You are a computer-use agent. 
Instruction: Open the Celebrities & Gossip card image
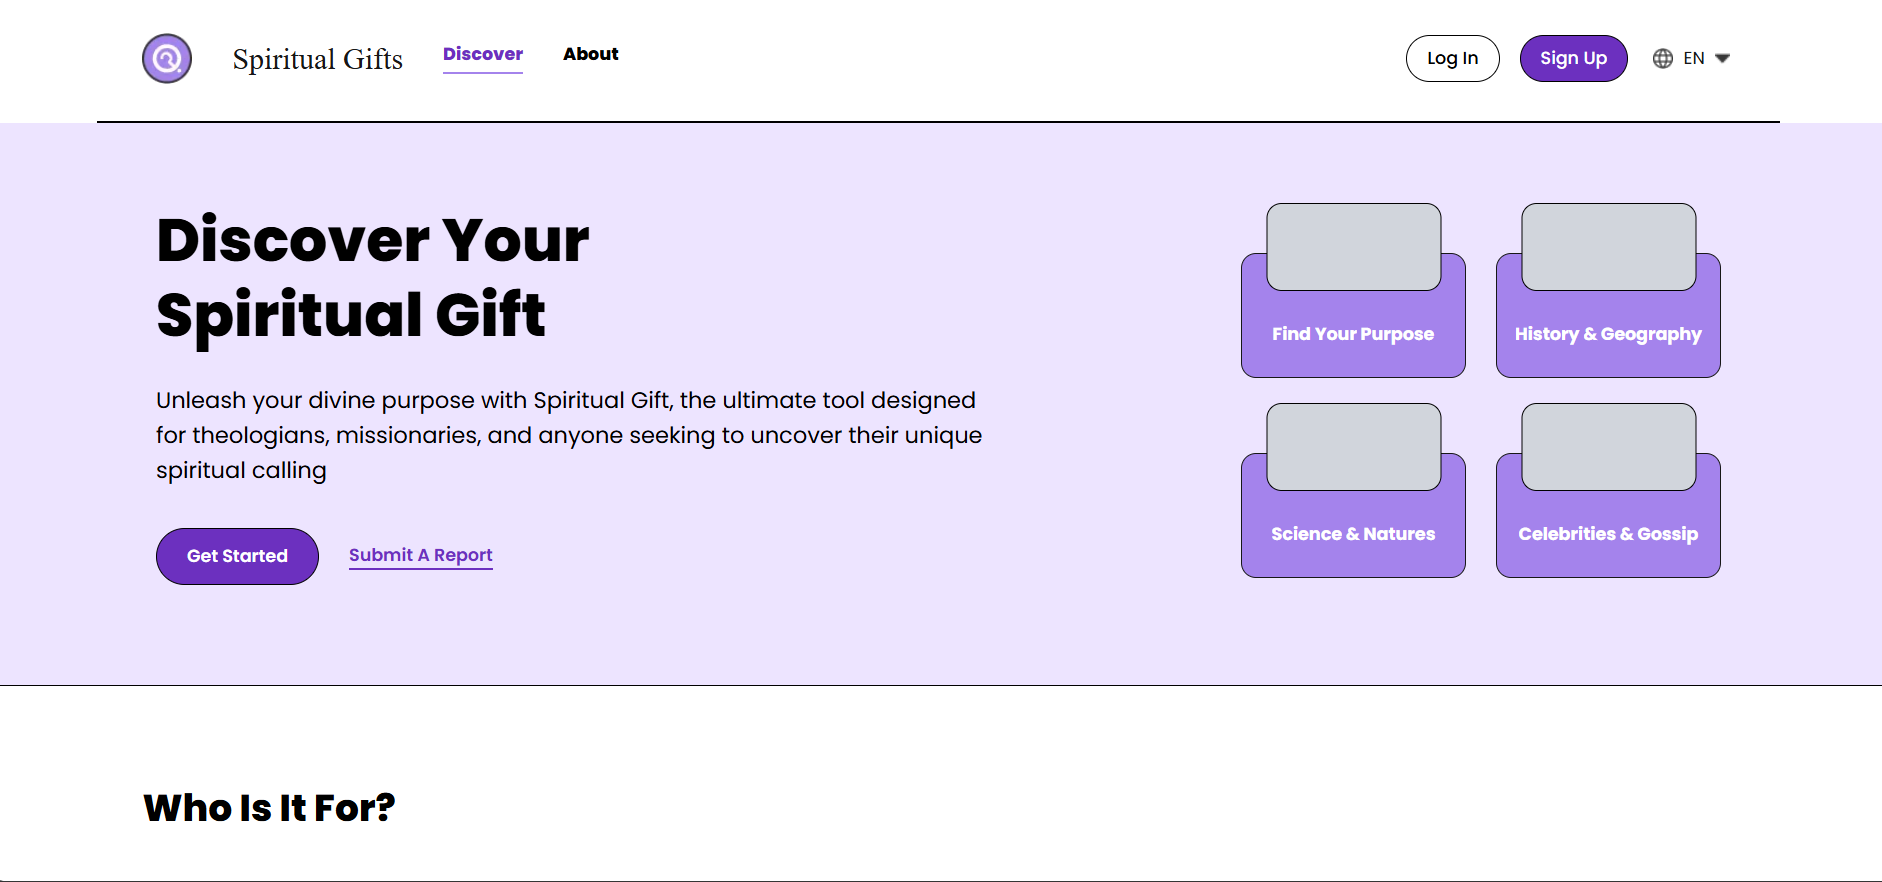1608,447
